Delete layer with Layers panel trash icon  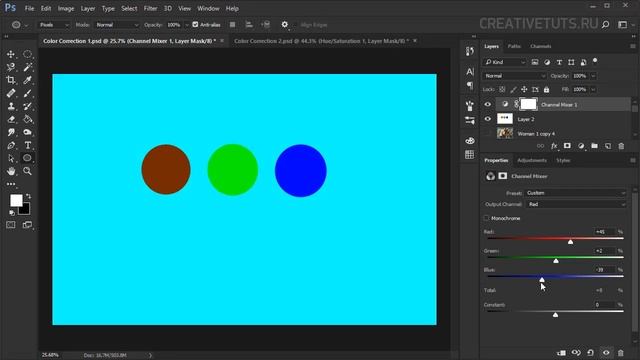click(621, 146)
